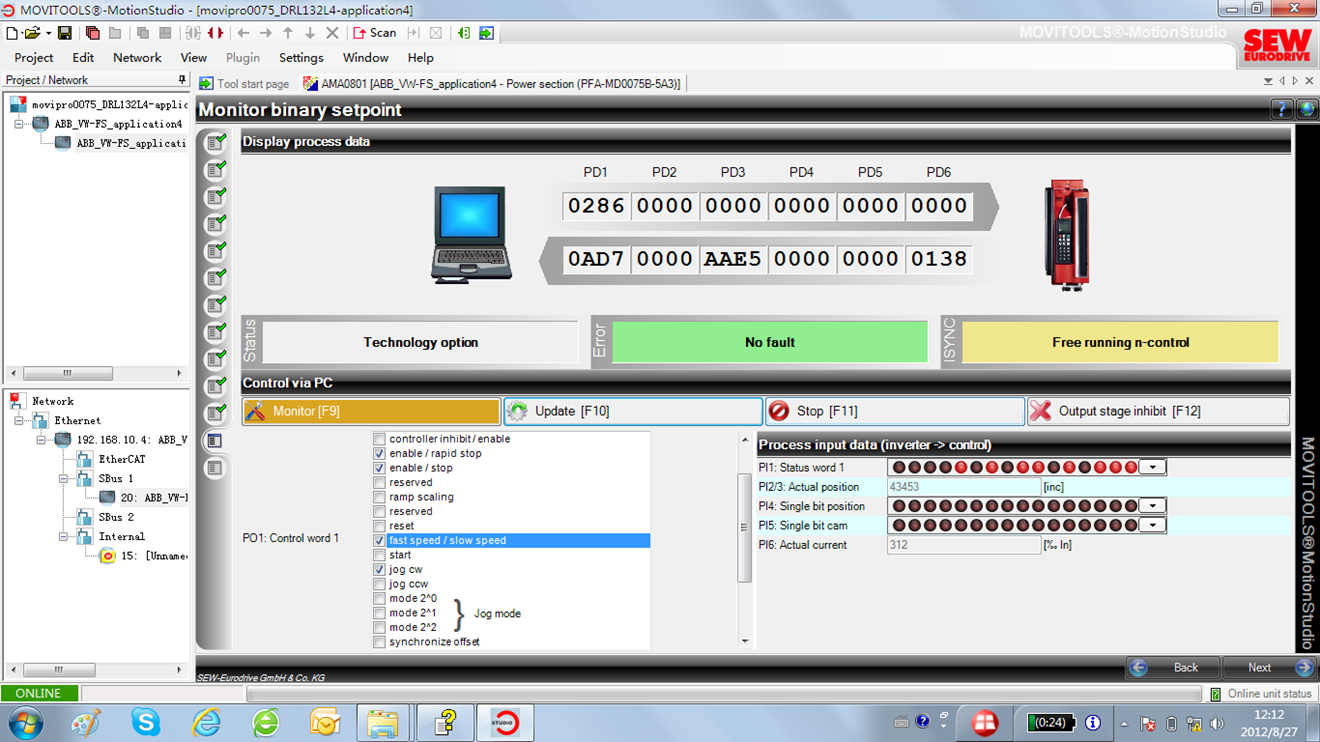Open the Settings menu
Image resolution: width=1320 pixels, height=742 pixels.
pos(300,58)
